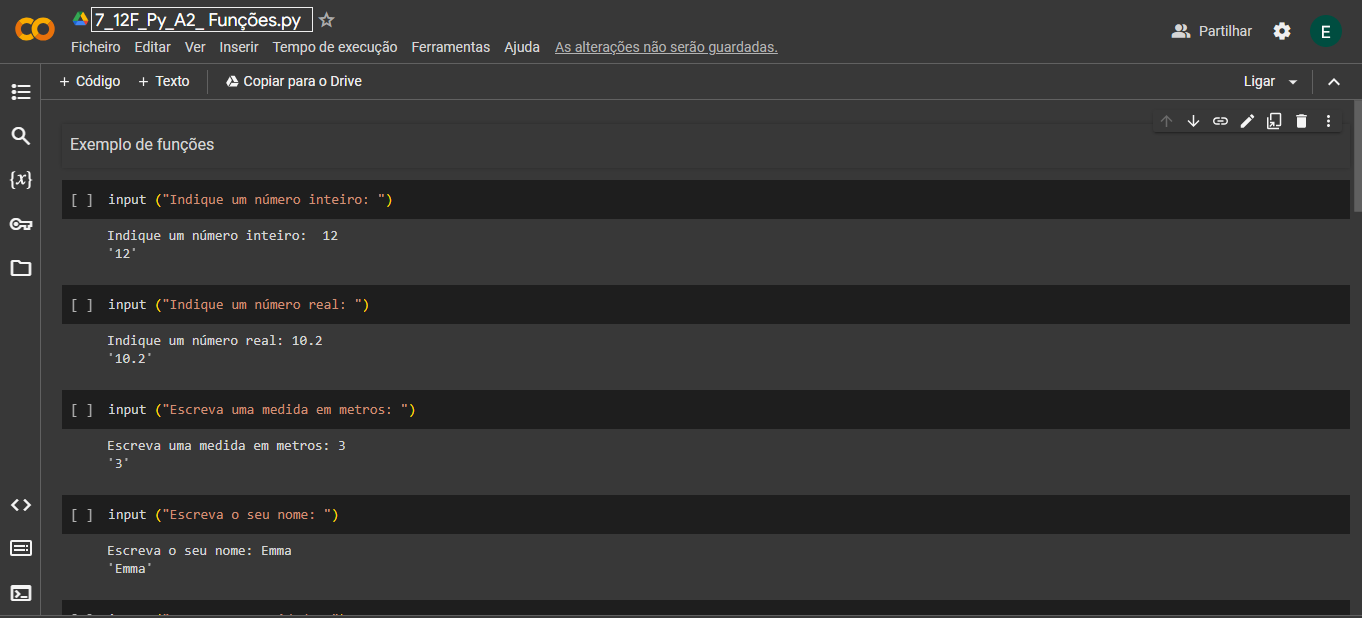Open the files folder panel

click(21, 268)
